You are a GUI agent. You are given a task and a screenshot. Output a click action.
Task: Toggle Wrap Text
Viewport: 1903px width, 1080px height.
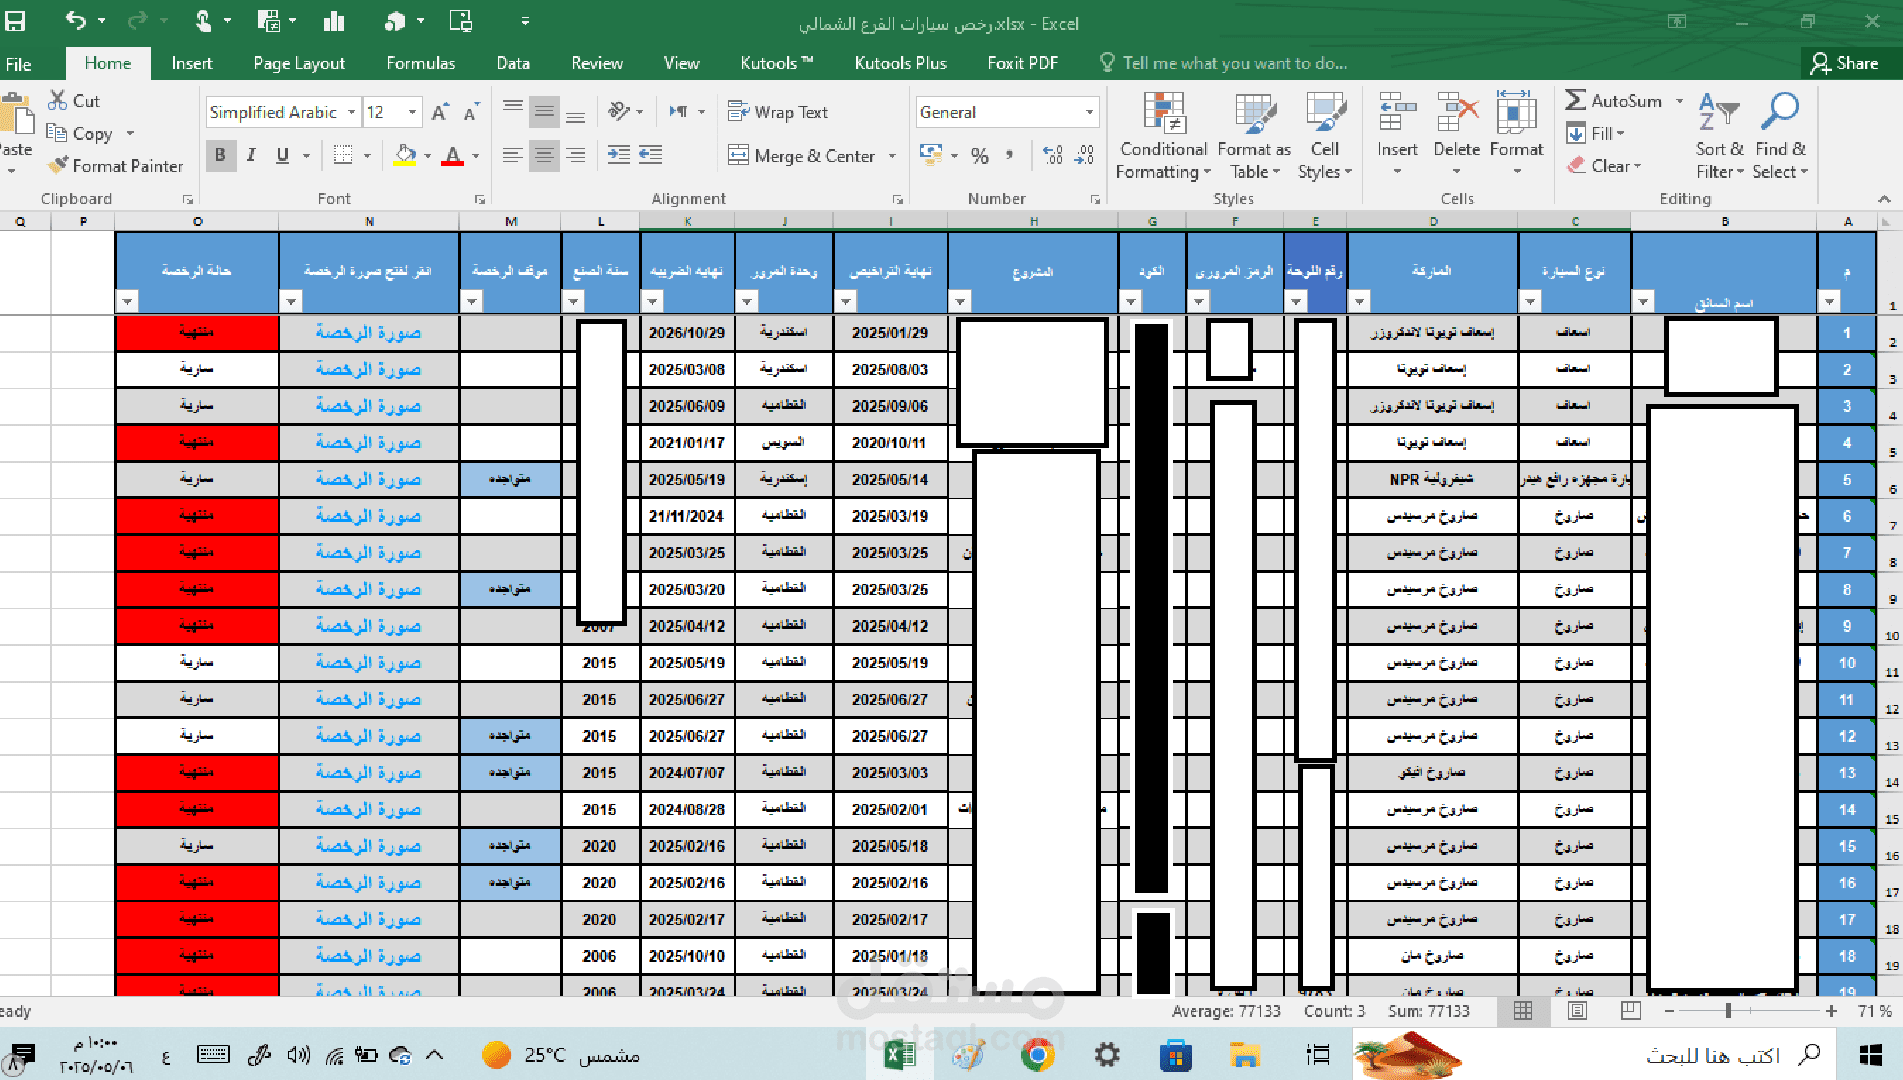[778, 112]
